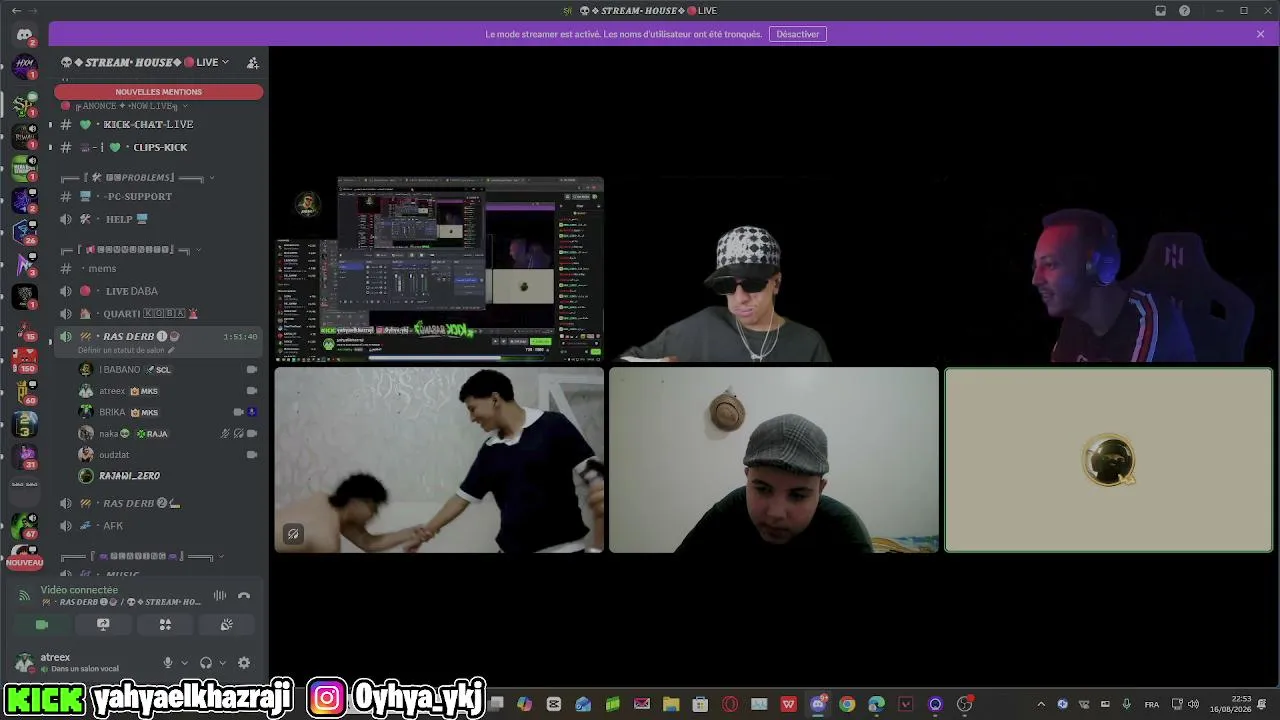Select naka in the voice member list
Viewport: 1280px width, 720px height.
pos(167,434)
